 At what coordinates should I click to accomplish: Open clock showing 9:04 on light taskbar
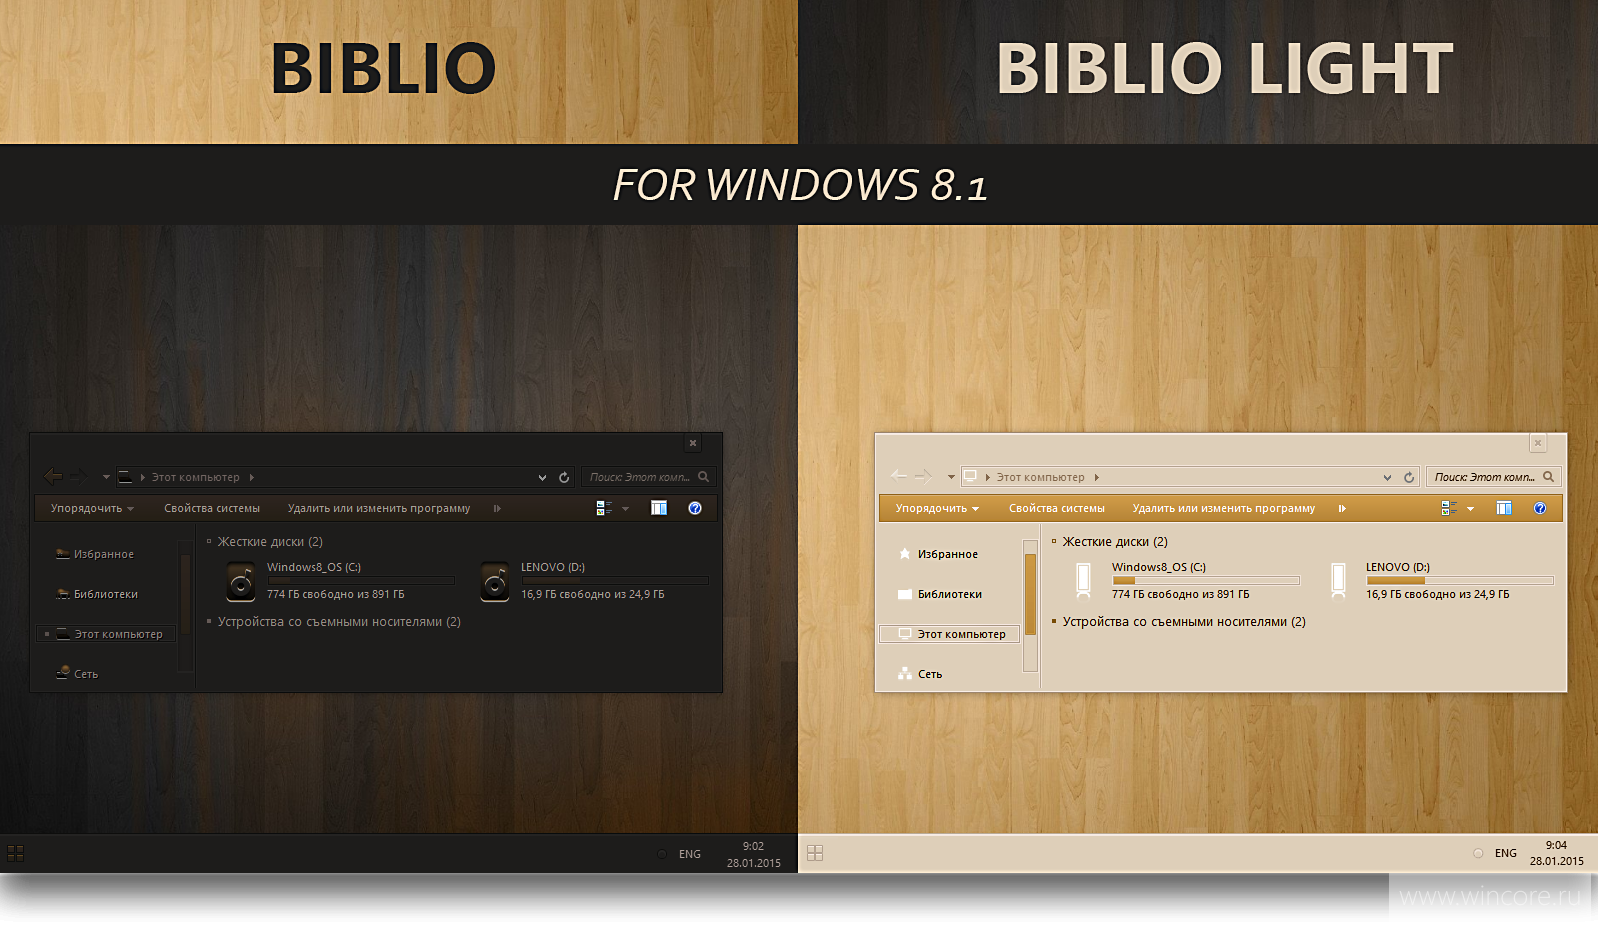(1557, 853)
